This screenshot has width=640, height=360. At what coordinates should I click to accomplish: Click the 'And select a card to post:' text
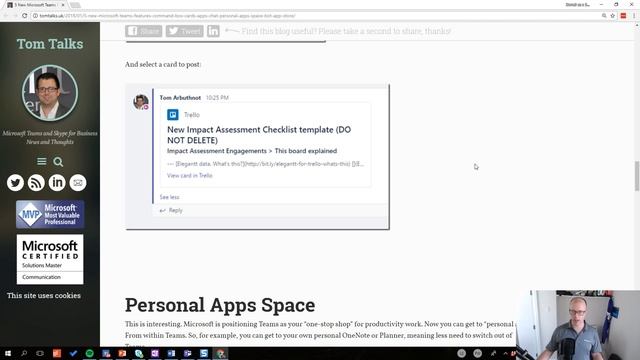(163, 64)
